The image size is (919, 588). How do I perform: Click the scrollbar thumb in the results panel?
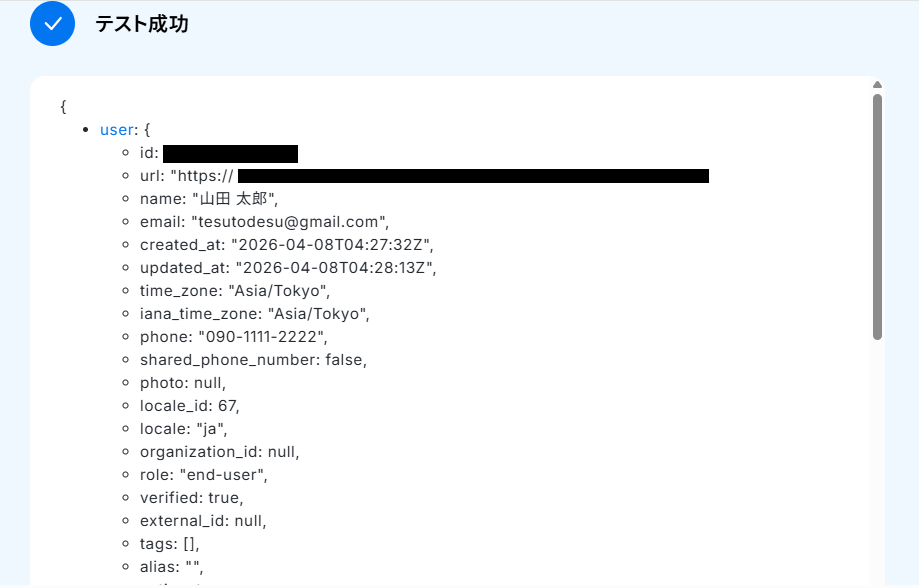[877, 215]
